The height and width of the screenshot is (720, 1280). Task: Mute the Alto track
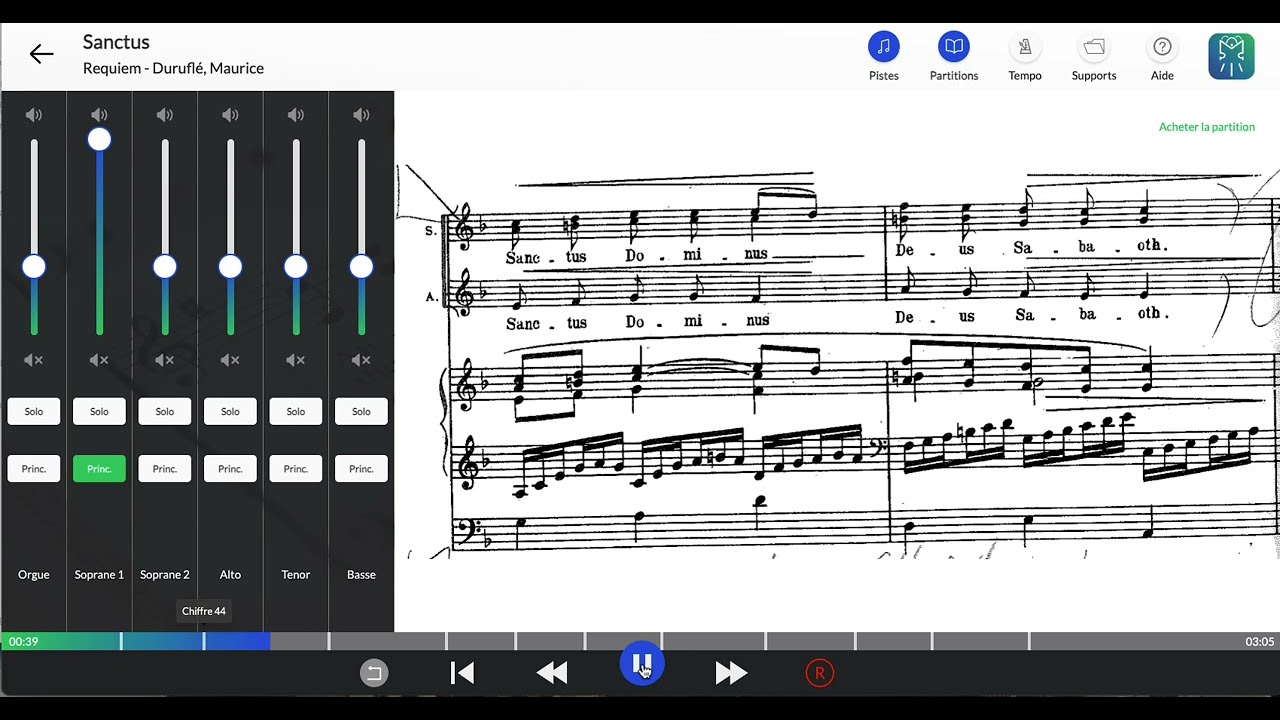point(230,360)
